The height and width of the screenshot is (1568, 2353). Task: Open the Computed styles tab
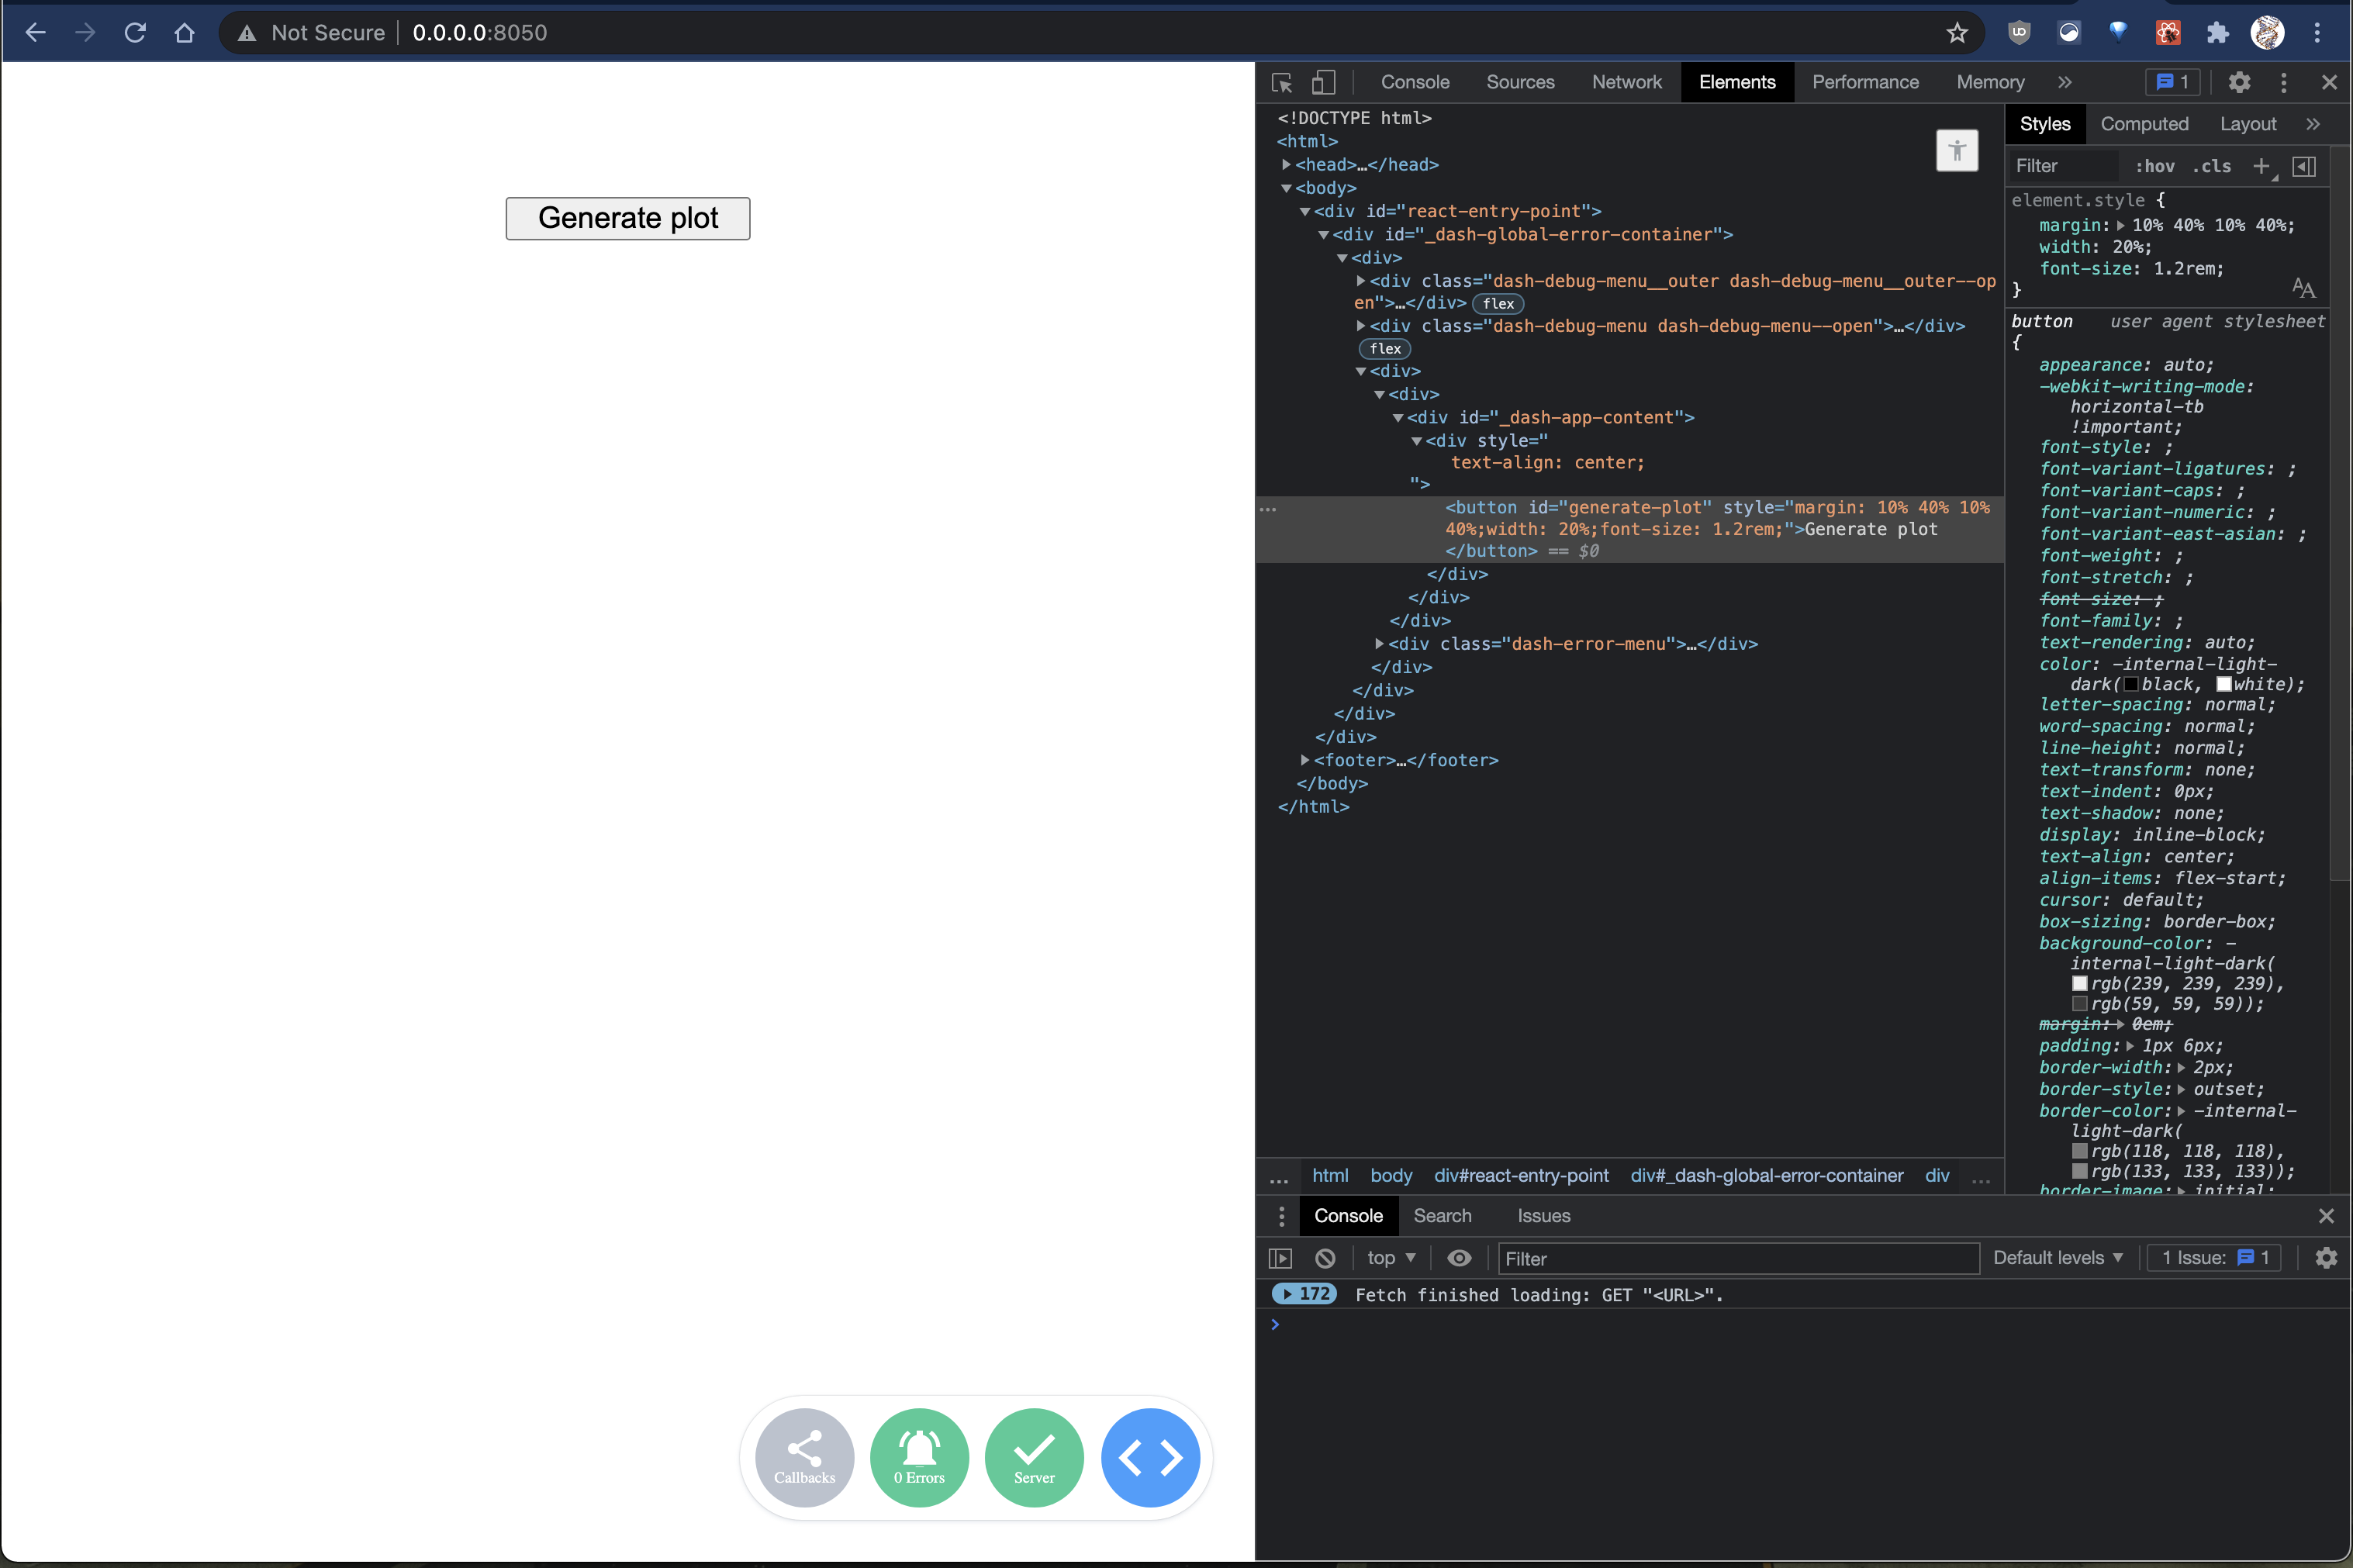pyautogui.click(x=2144, y=124)
